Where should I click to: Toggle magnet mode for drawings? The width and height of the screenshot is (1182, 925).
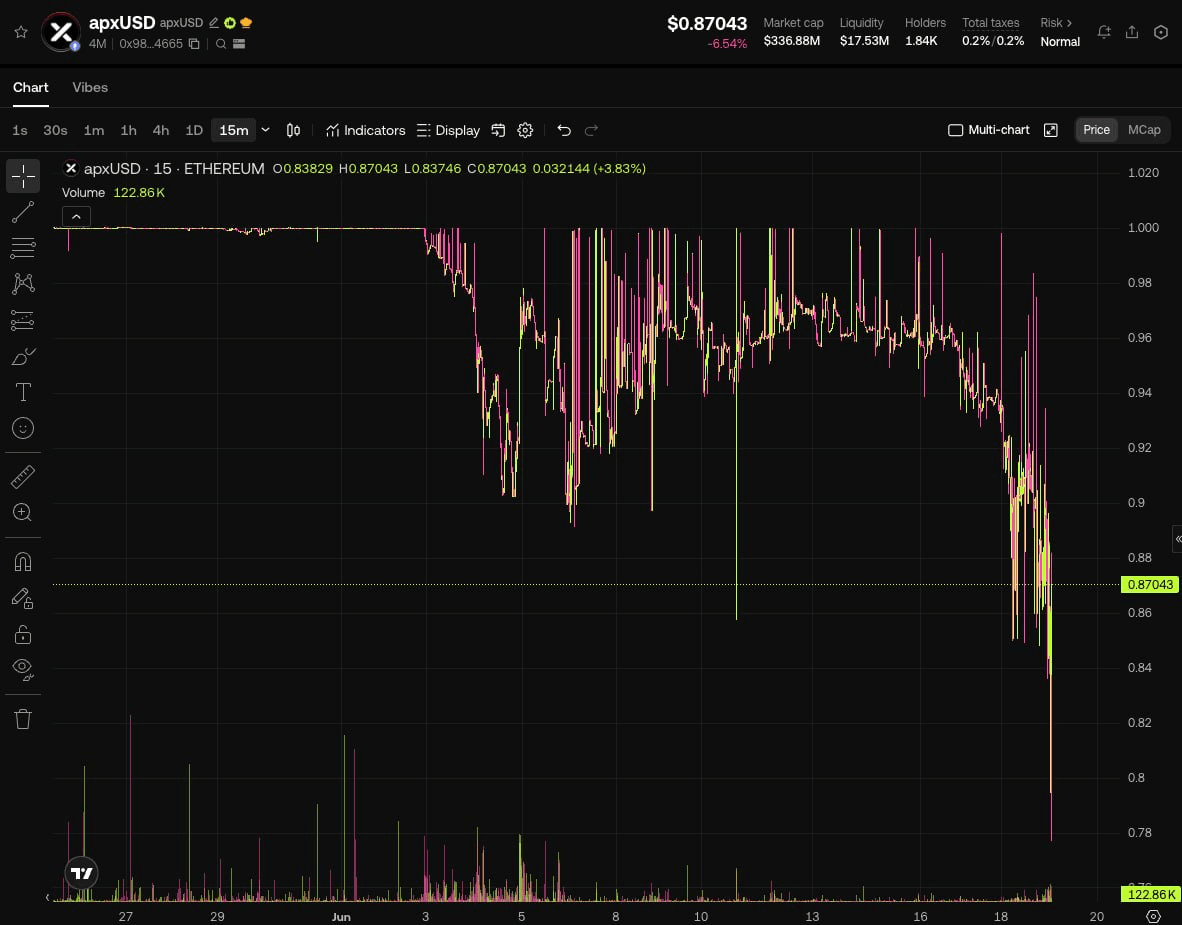point(23,562)
